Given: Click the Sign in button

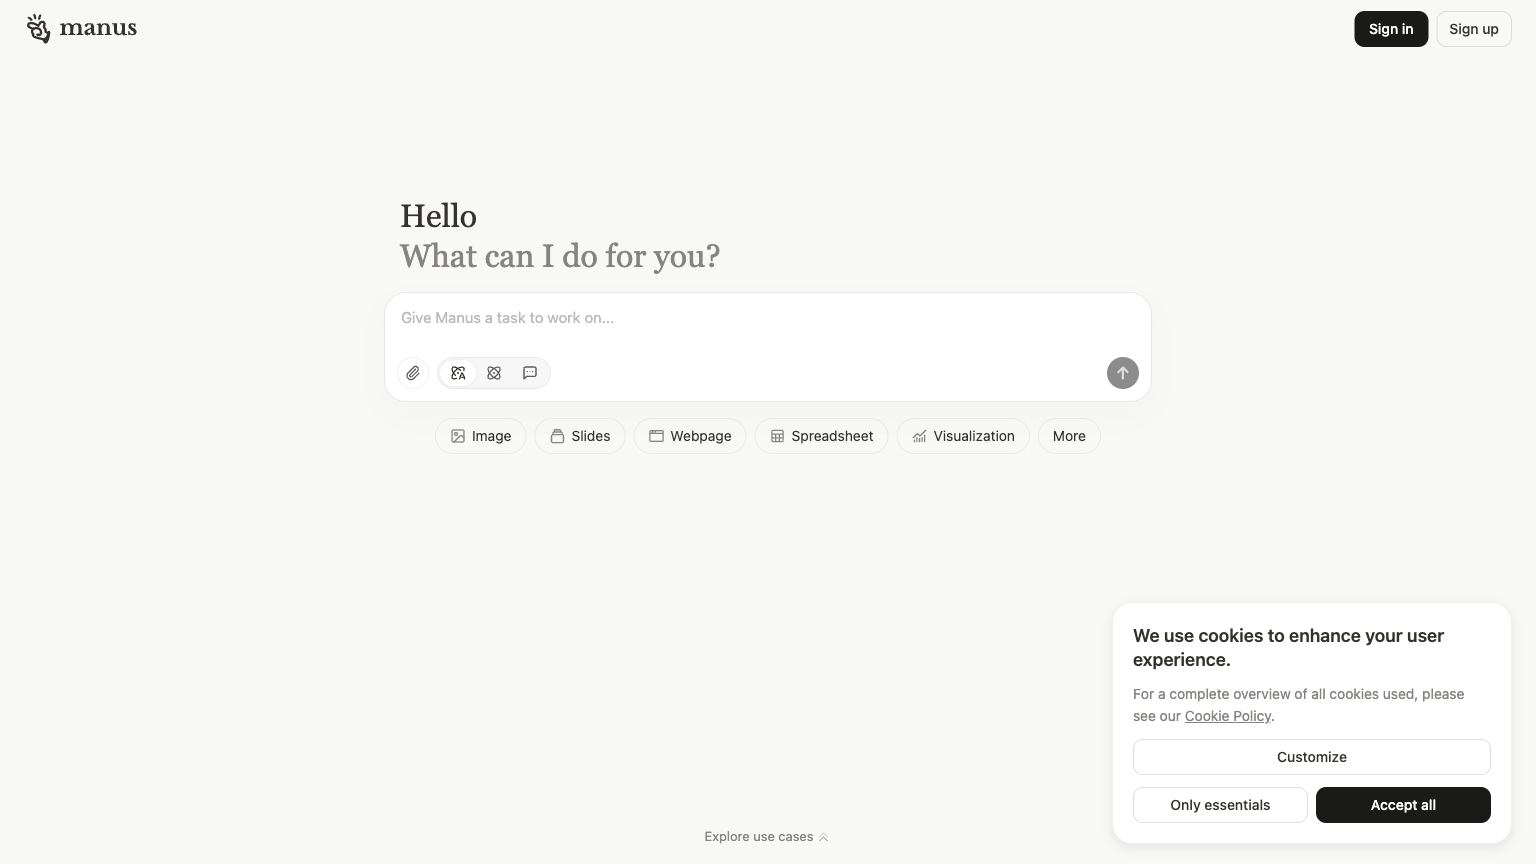Looking at the screenshot, I should tap(1391, 29).
